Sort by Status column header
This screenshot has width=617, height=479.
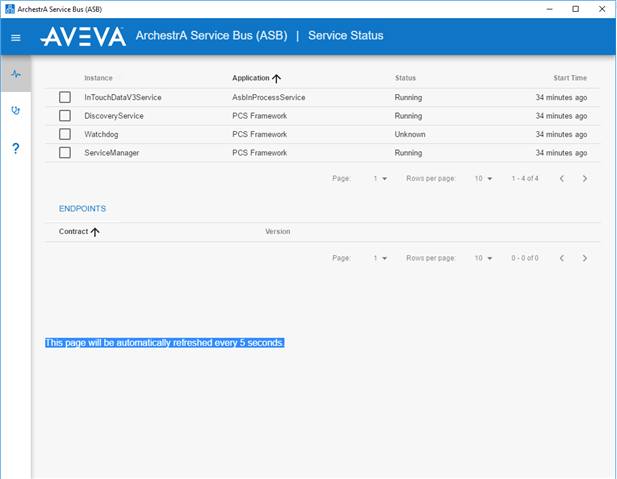(405, 78)
